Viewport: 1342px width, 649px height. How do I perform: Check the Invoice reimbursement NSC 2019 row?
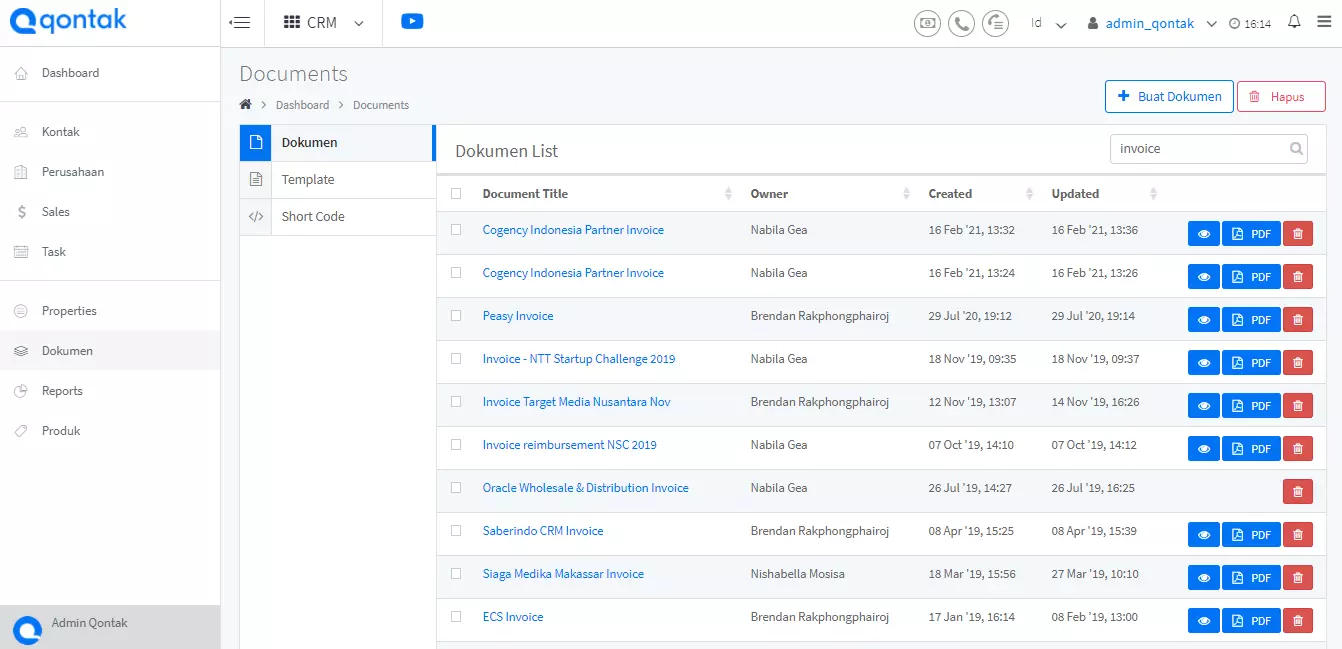pyautogui.click(x=456, y=444)
